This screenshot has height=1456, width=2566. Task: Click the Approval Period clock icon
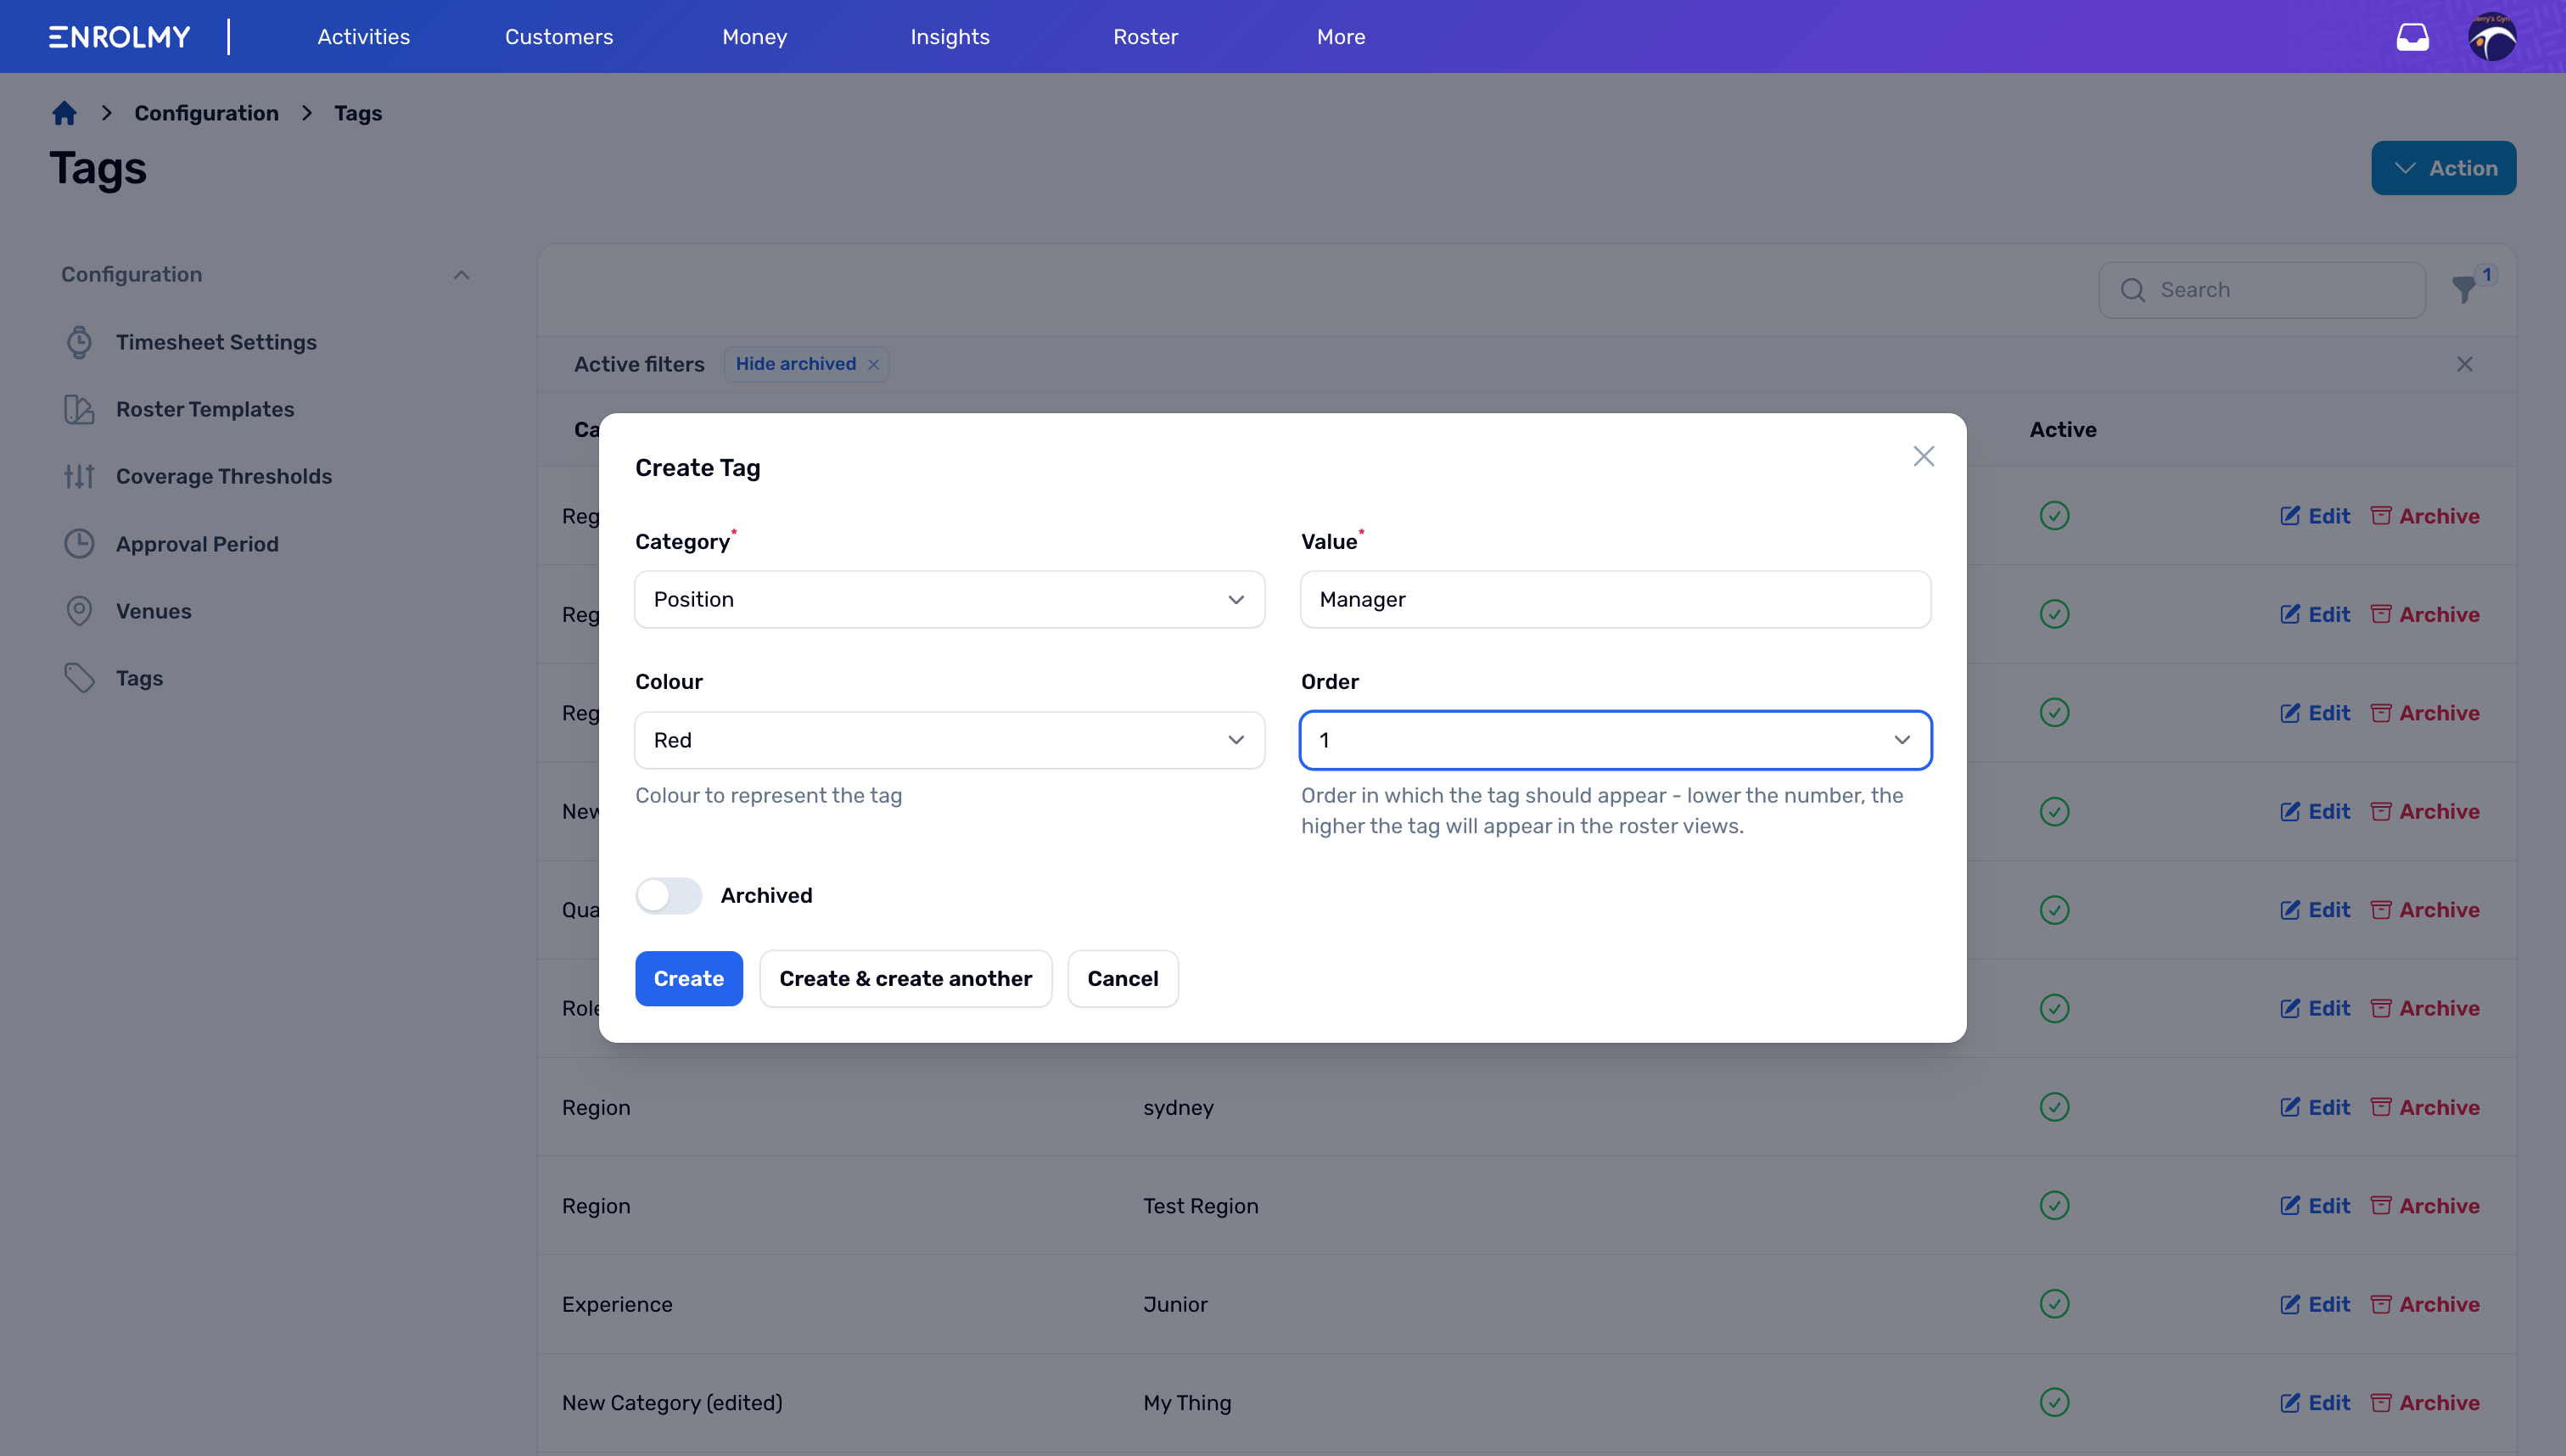pyautogui.click(x=79, y=544)
